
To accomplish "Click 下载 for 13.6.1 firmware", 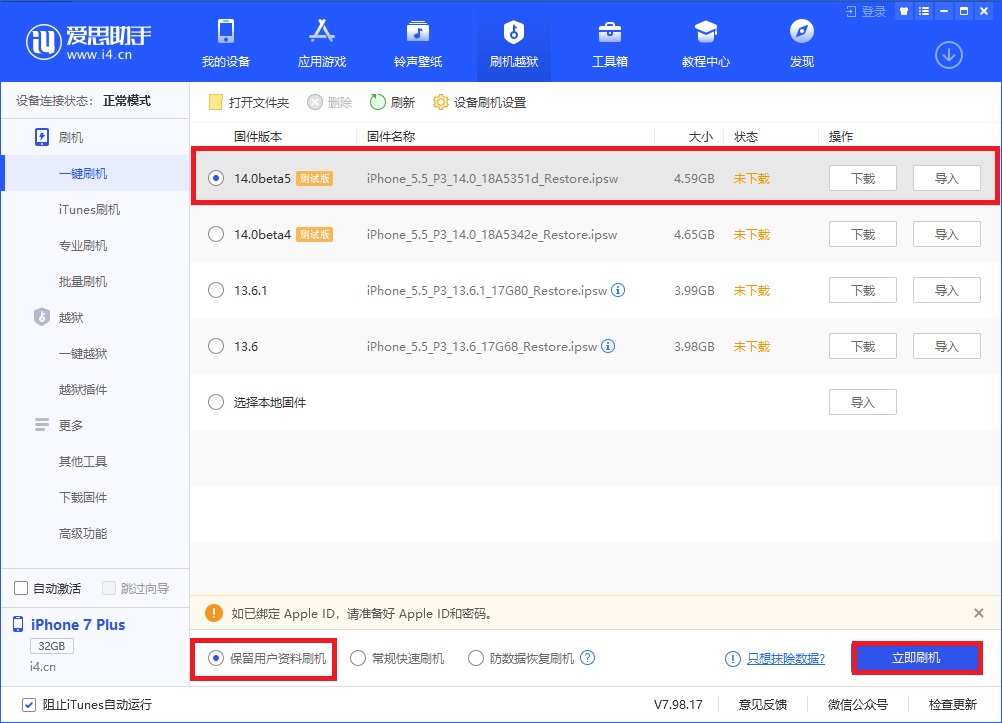I will coord(863,290).
